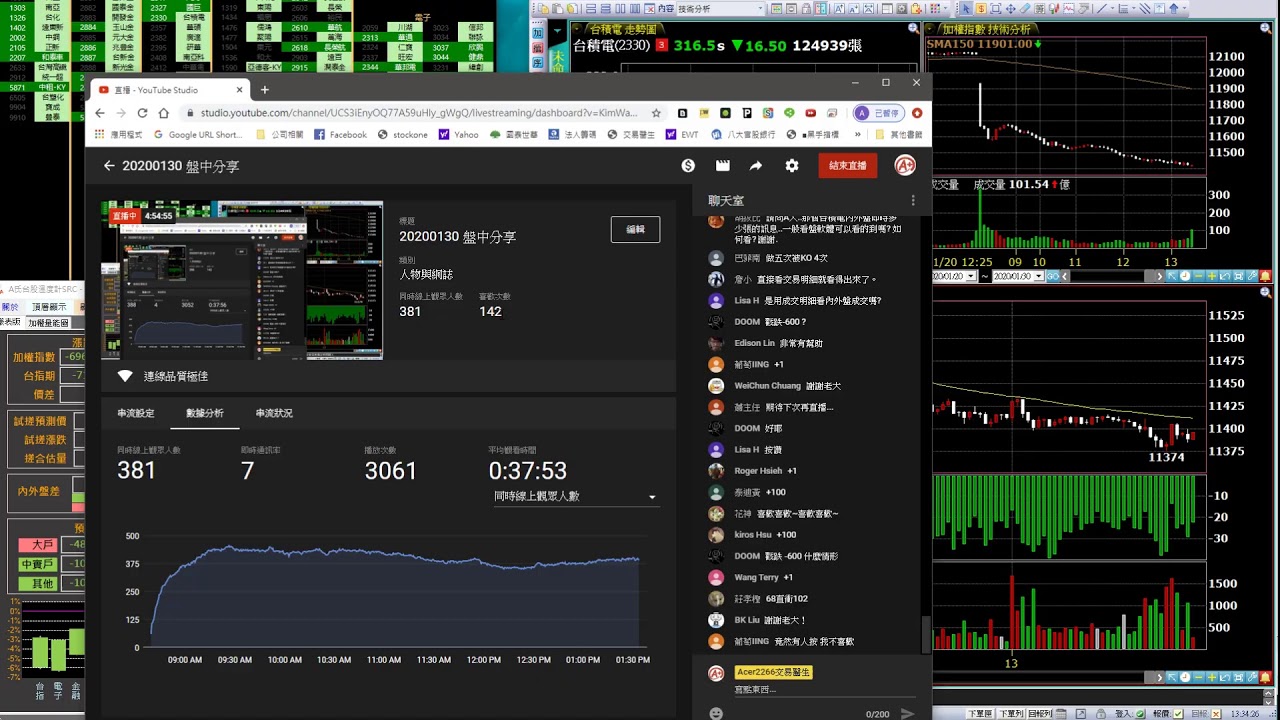The image size is (1280, 720).
Task: Open the 其他書籤 bookmarks folder
Action: click(899, 134)
